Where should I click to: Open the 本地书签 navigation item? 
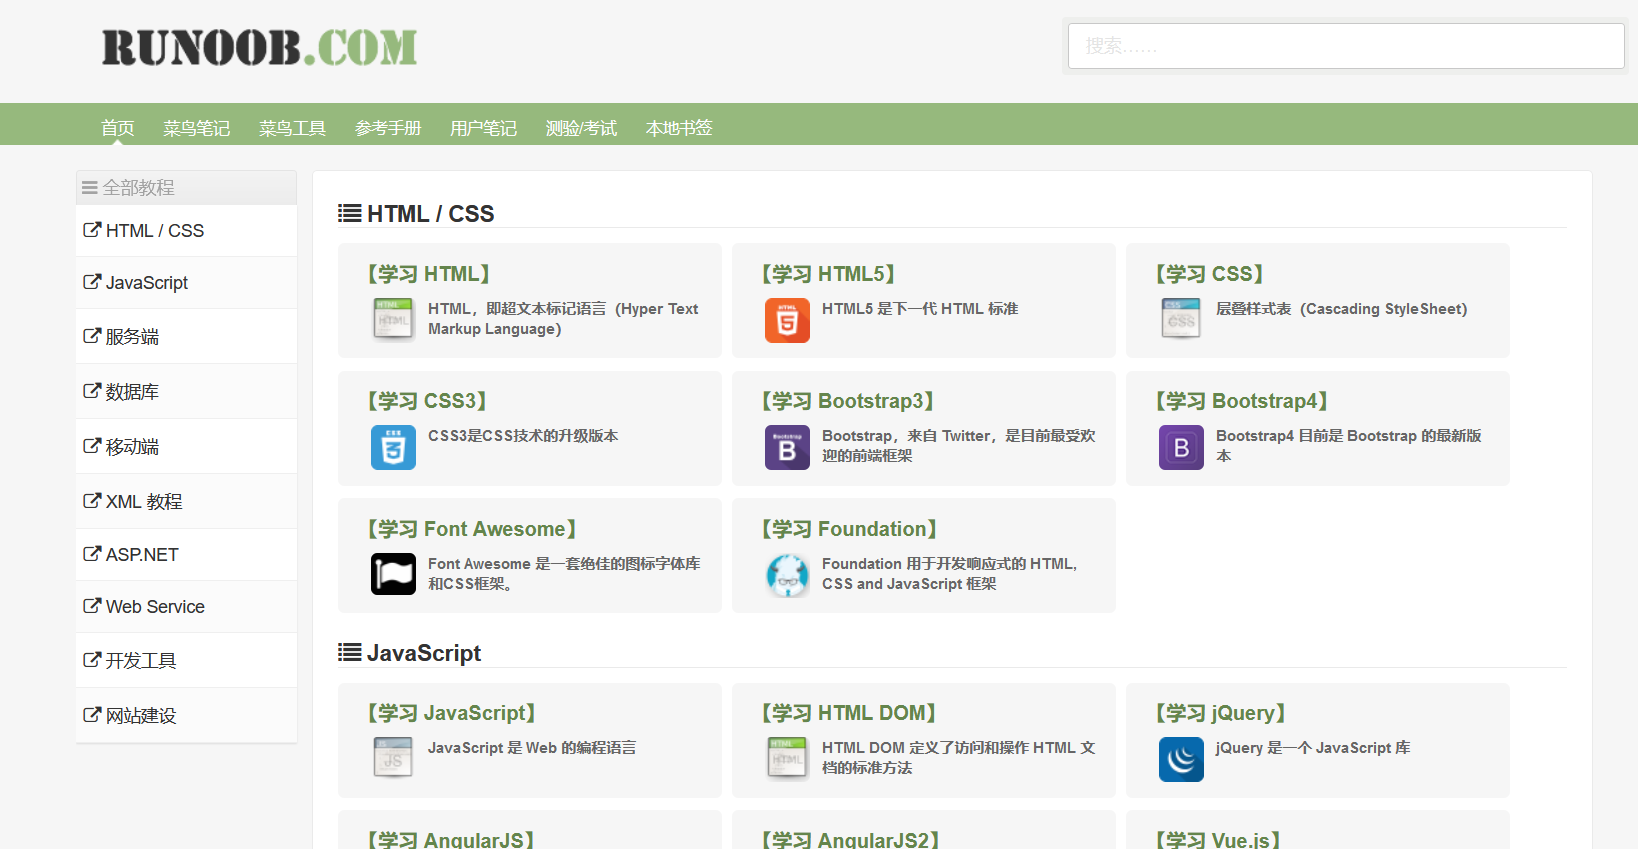pyautogui.click(x=679, y=128)
